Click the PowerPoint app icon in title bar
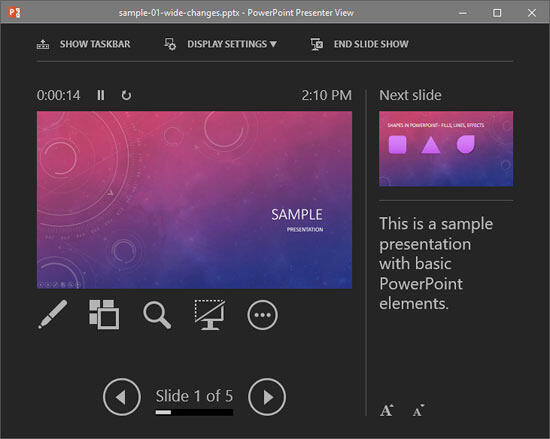550x439 pixels. tap(14, 13)
